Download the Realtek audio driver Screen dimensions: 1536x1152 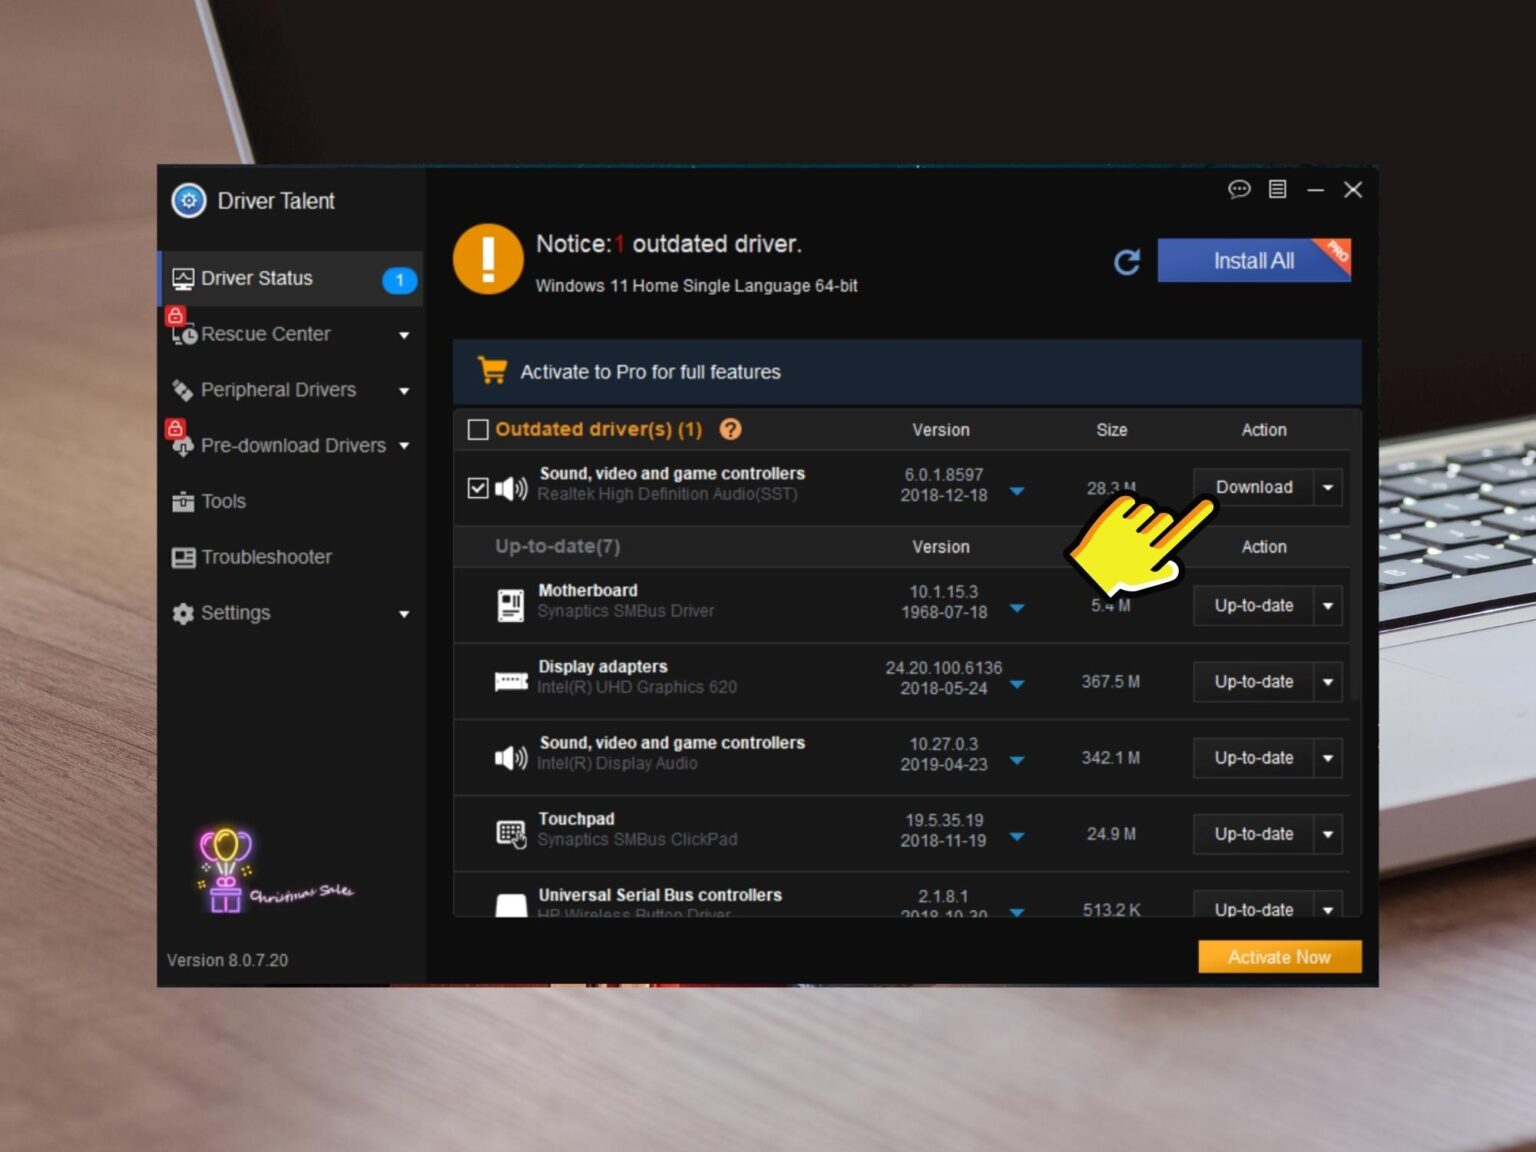[x=1254, y=488]
